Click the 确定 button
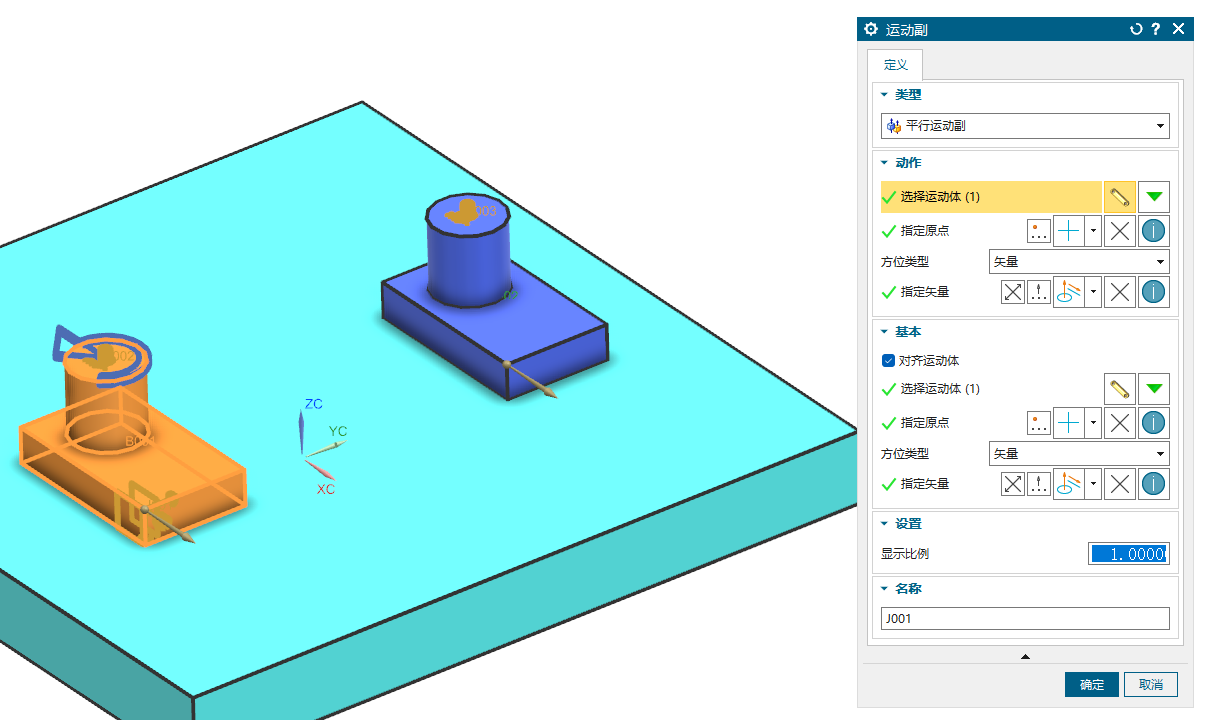The width and height of the screenshot is (1213, 720). pos(1091,685)
